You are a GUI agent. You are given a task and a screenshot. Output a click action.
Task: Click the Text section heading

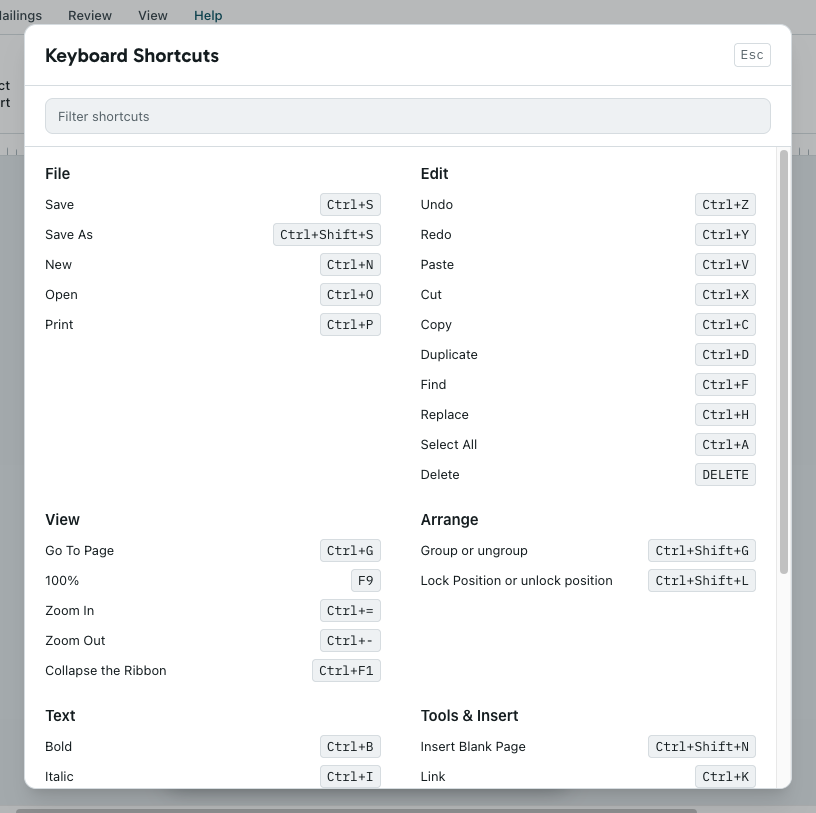pyautogui.click(x=60, y=716)
